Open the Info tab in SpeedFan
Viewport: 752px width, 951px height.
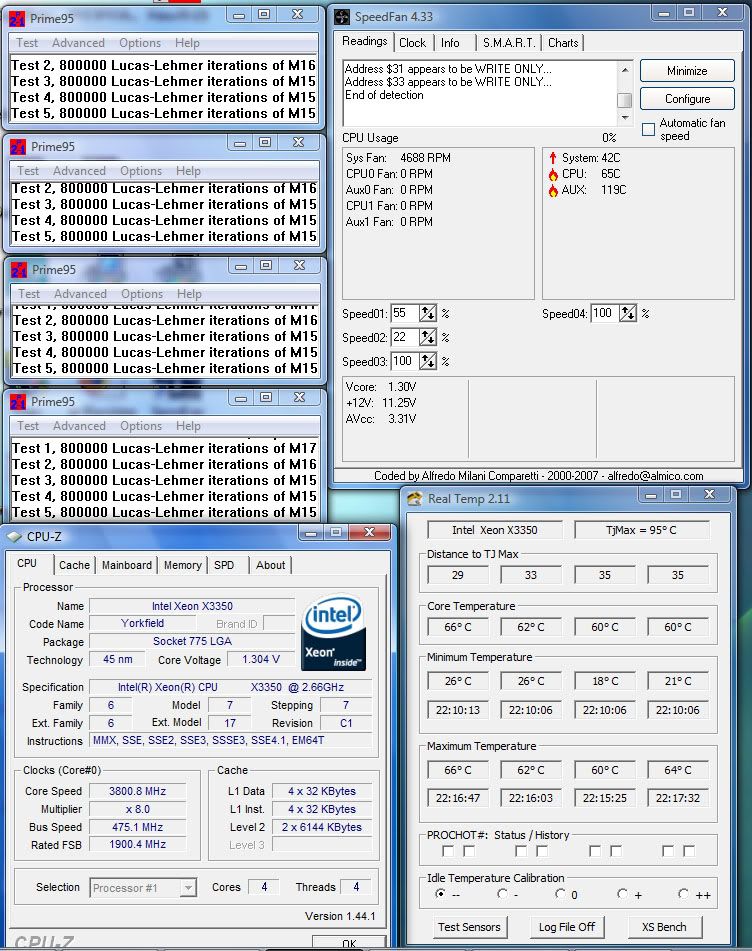click(450, 43)
